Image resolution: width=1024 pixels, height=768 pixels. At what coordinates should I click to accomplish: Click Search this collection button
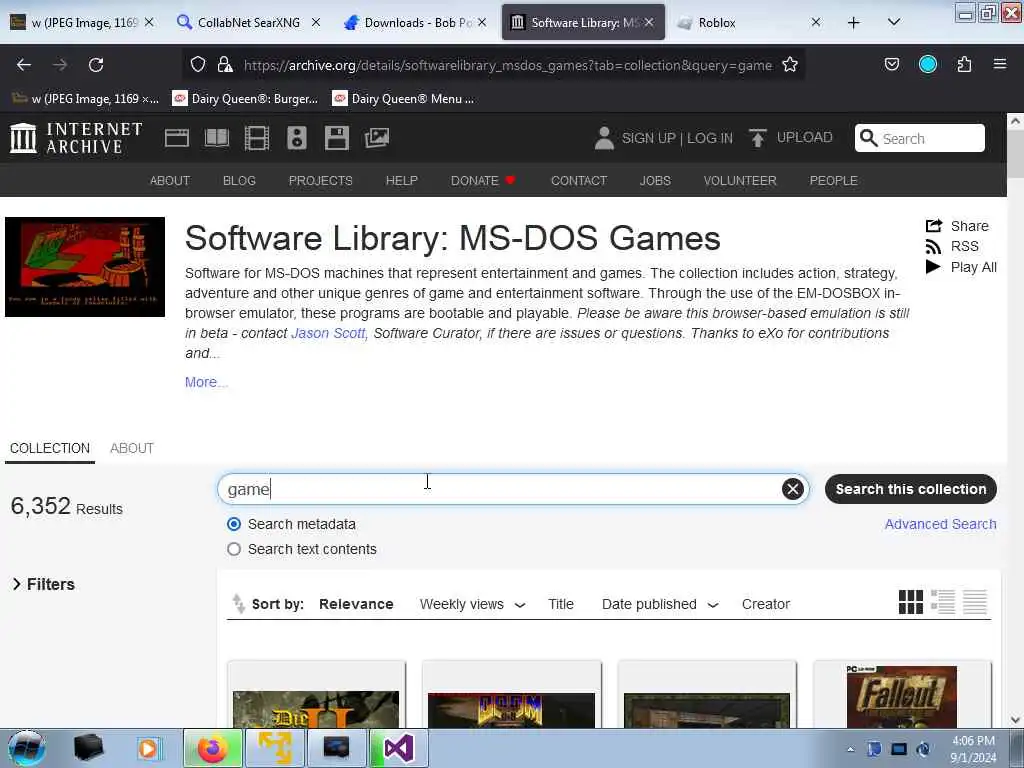coord(910,489)
